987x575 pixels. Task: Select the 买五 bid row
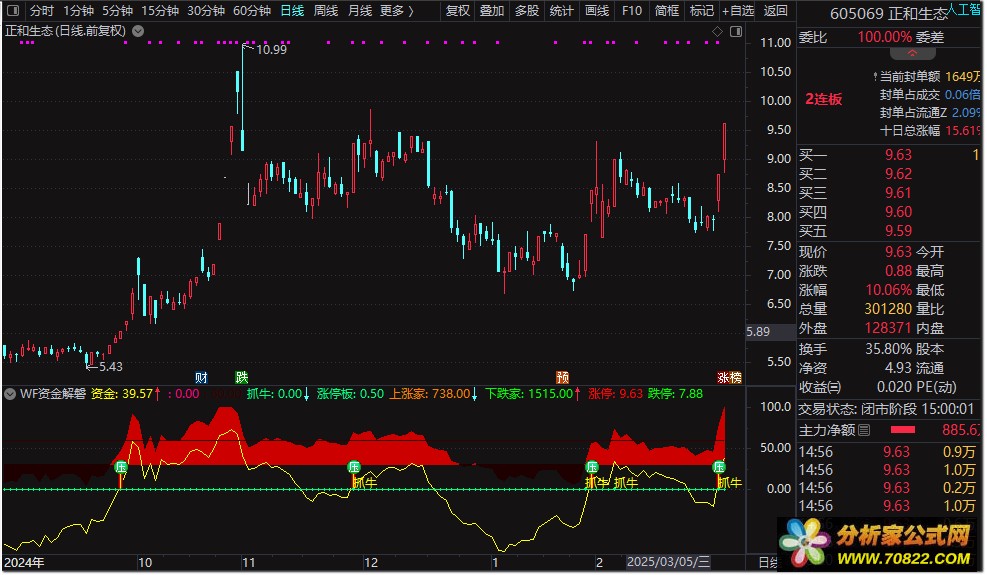889,231
